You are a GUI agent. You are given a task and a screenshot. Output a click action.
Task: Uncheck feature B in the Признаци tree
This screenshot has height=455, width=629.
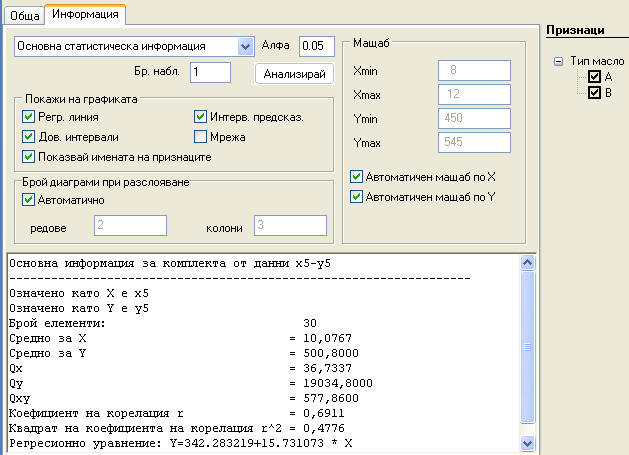click(594, 93)
